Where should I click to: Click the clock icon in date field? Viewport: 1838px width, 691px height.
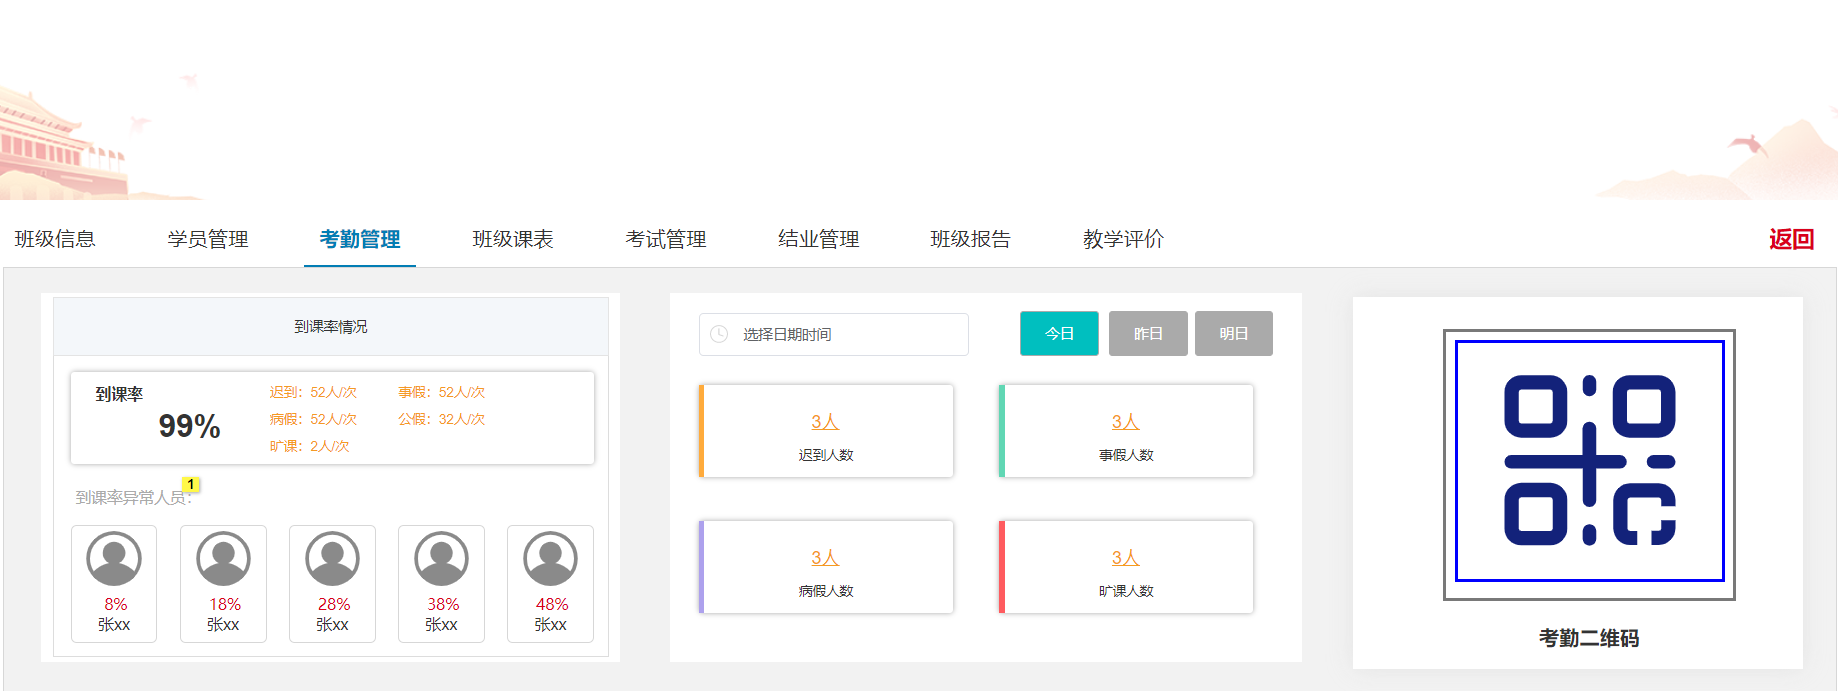[x=719, y=334]
